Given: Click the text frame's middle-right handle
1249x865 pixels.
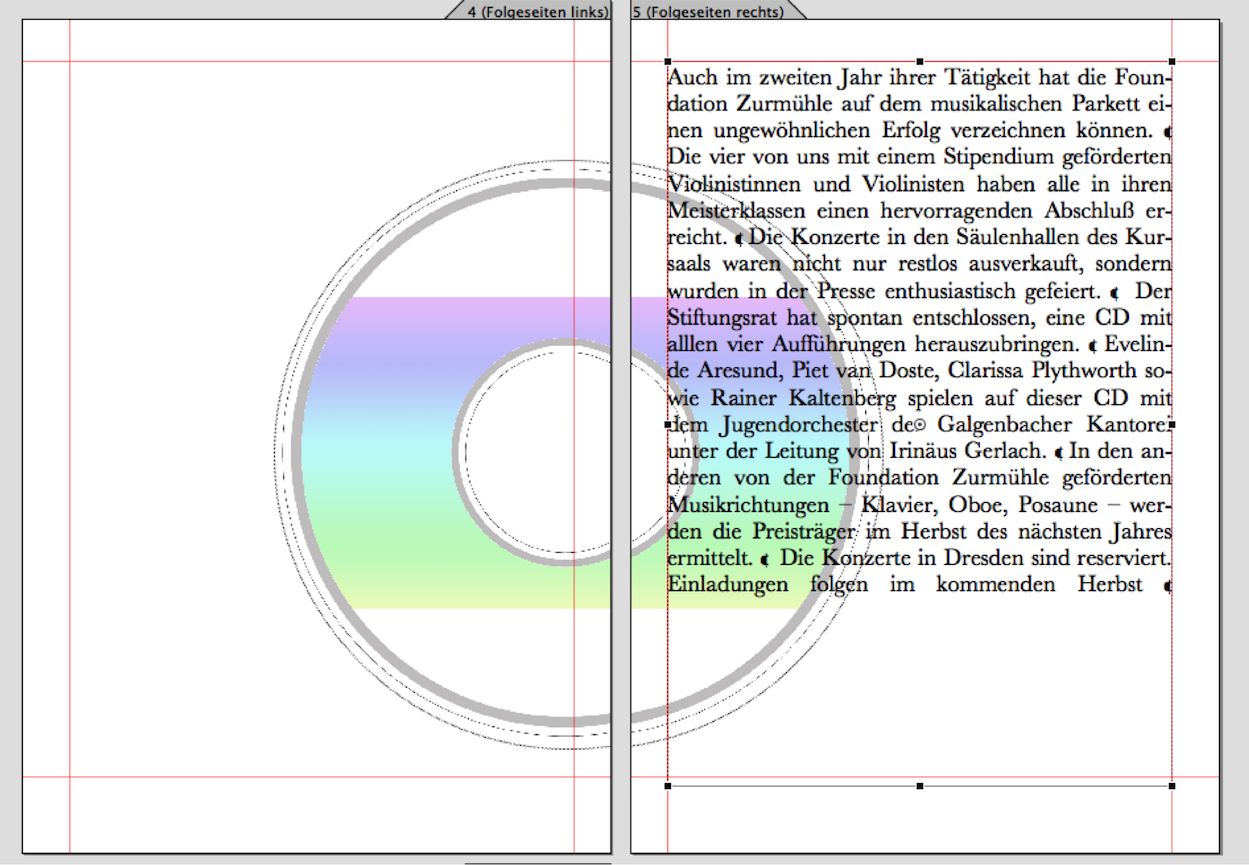Looking at the screenshot, I should tap(1172, 425).
